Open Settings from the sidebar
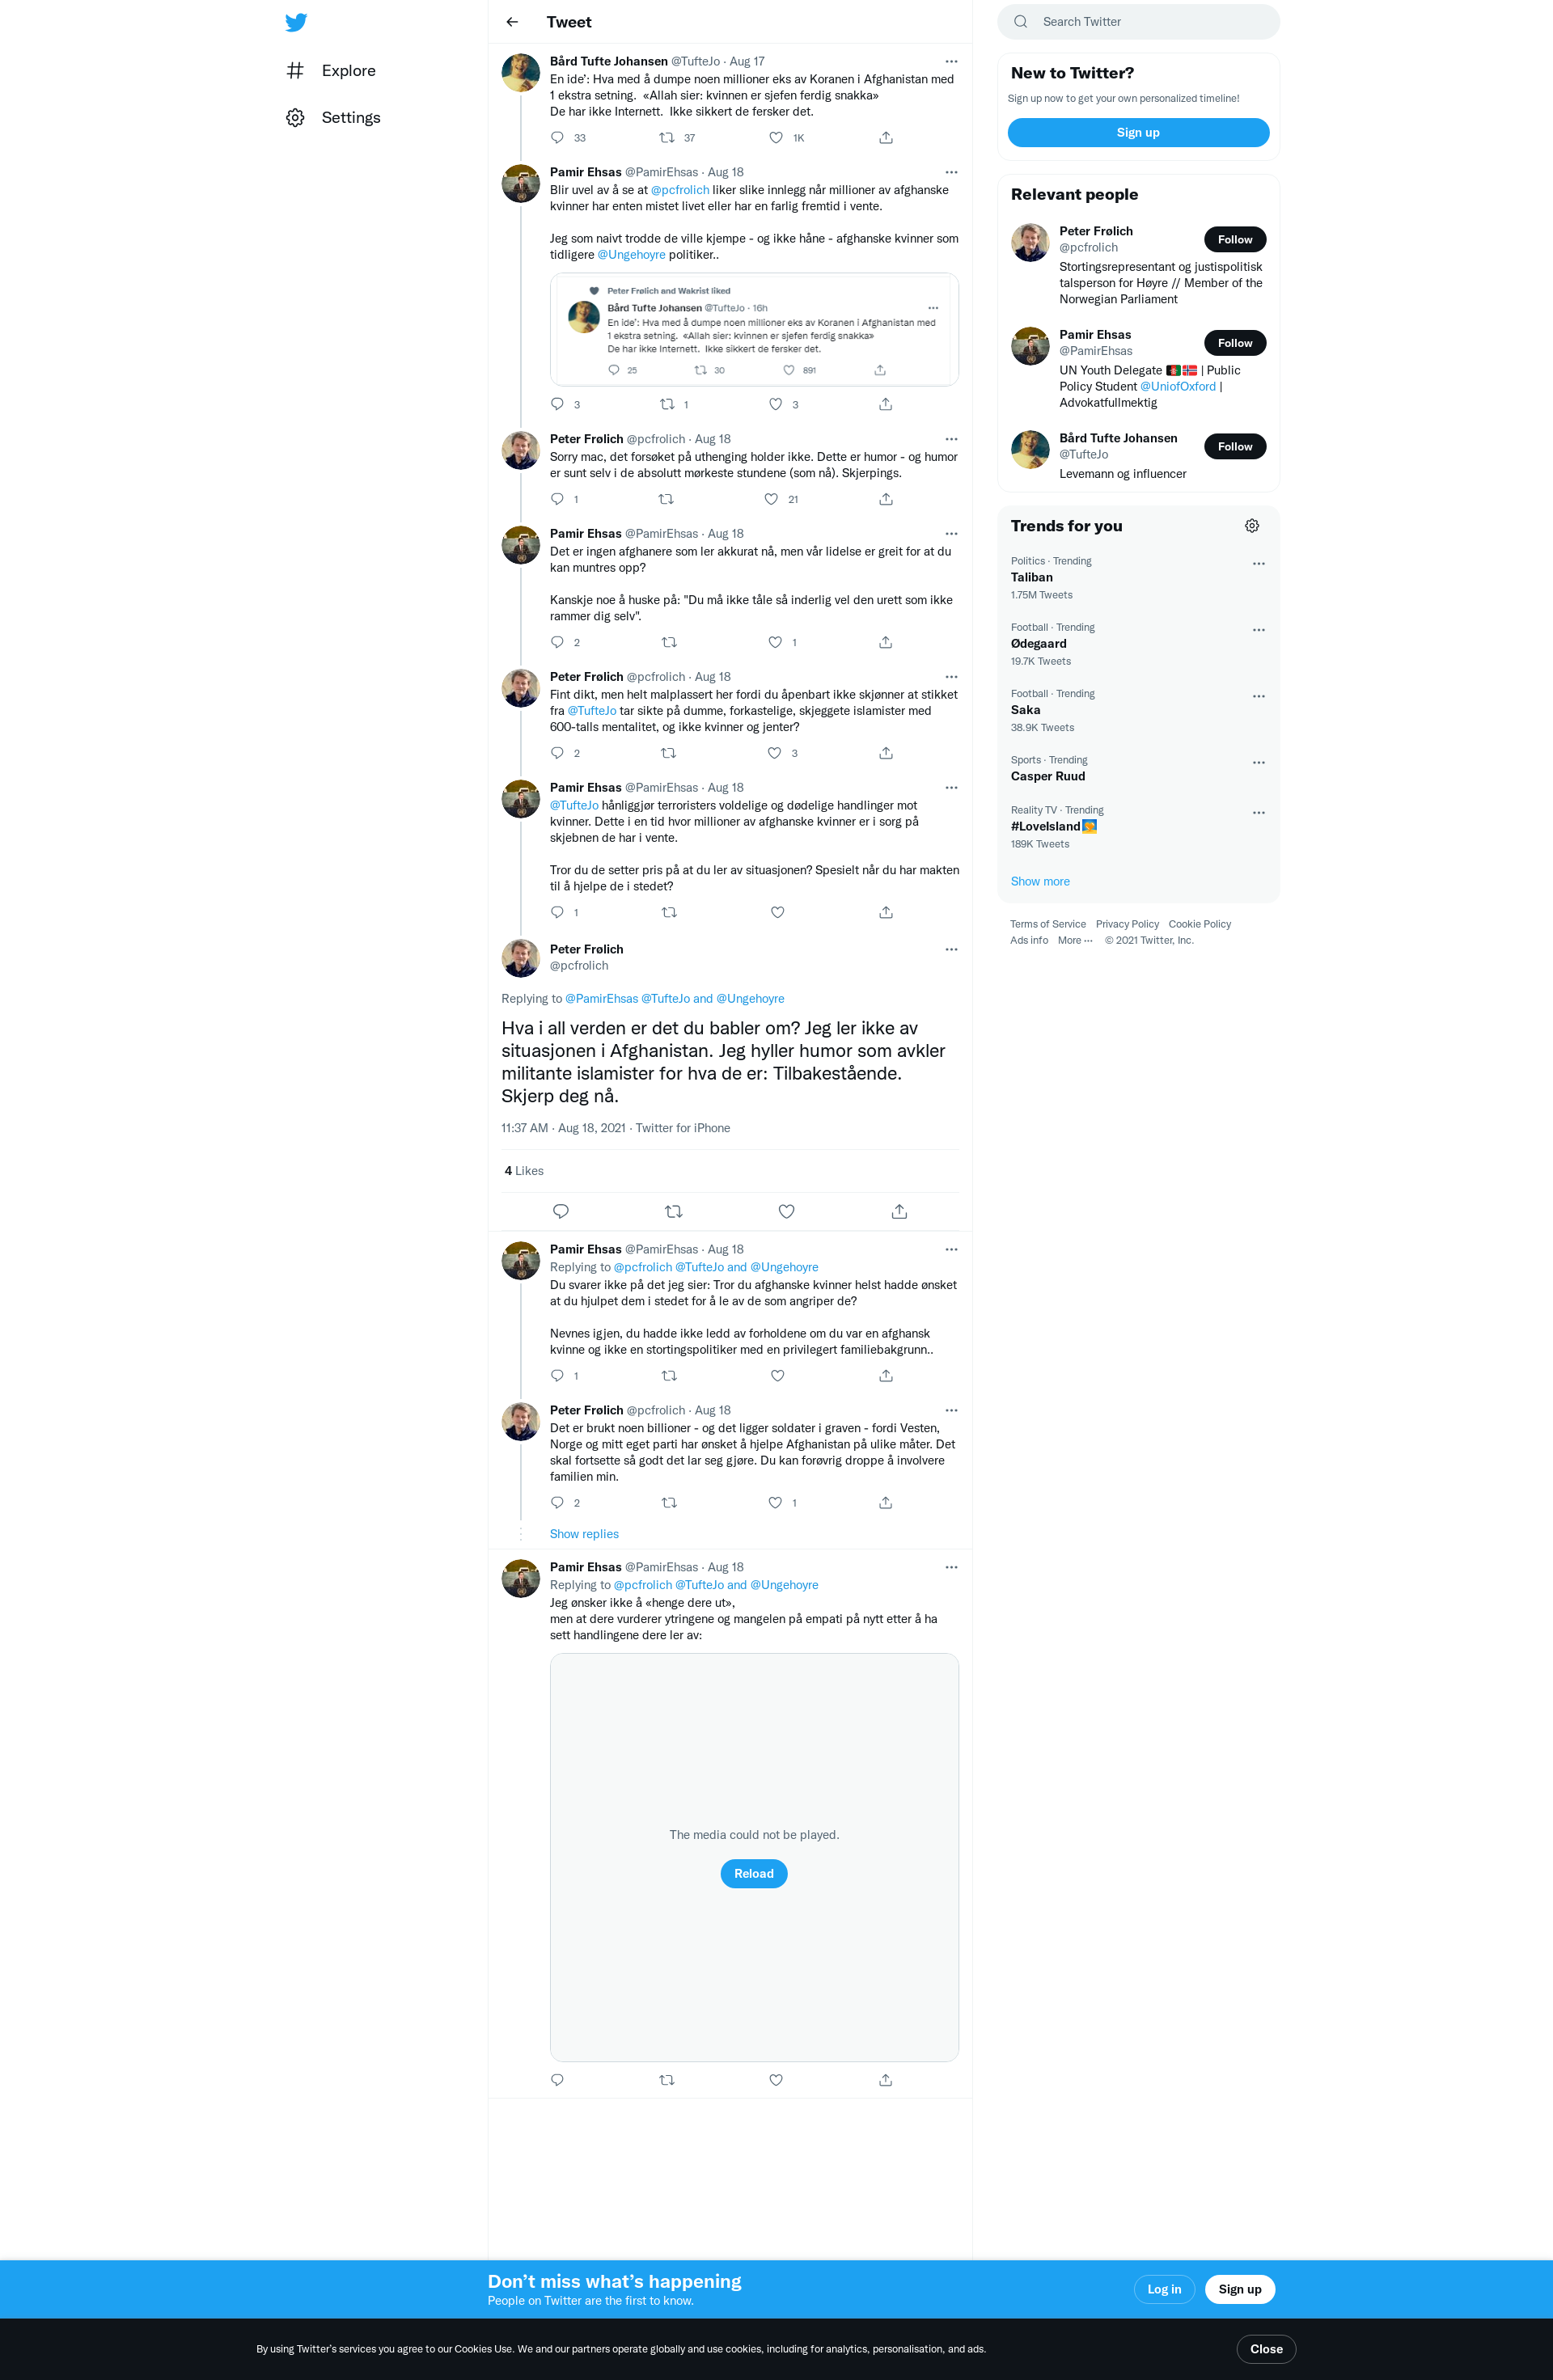 [333, 118]
